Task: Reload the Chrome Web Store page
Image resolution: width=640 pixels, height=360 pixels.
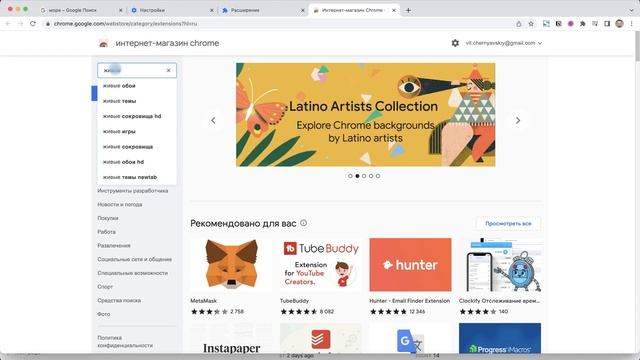Action: coord(33,24)
